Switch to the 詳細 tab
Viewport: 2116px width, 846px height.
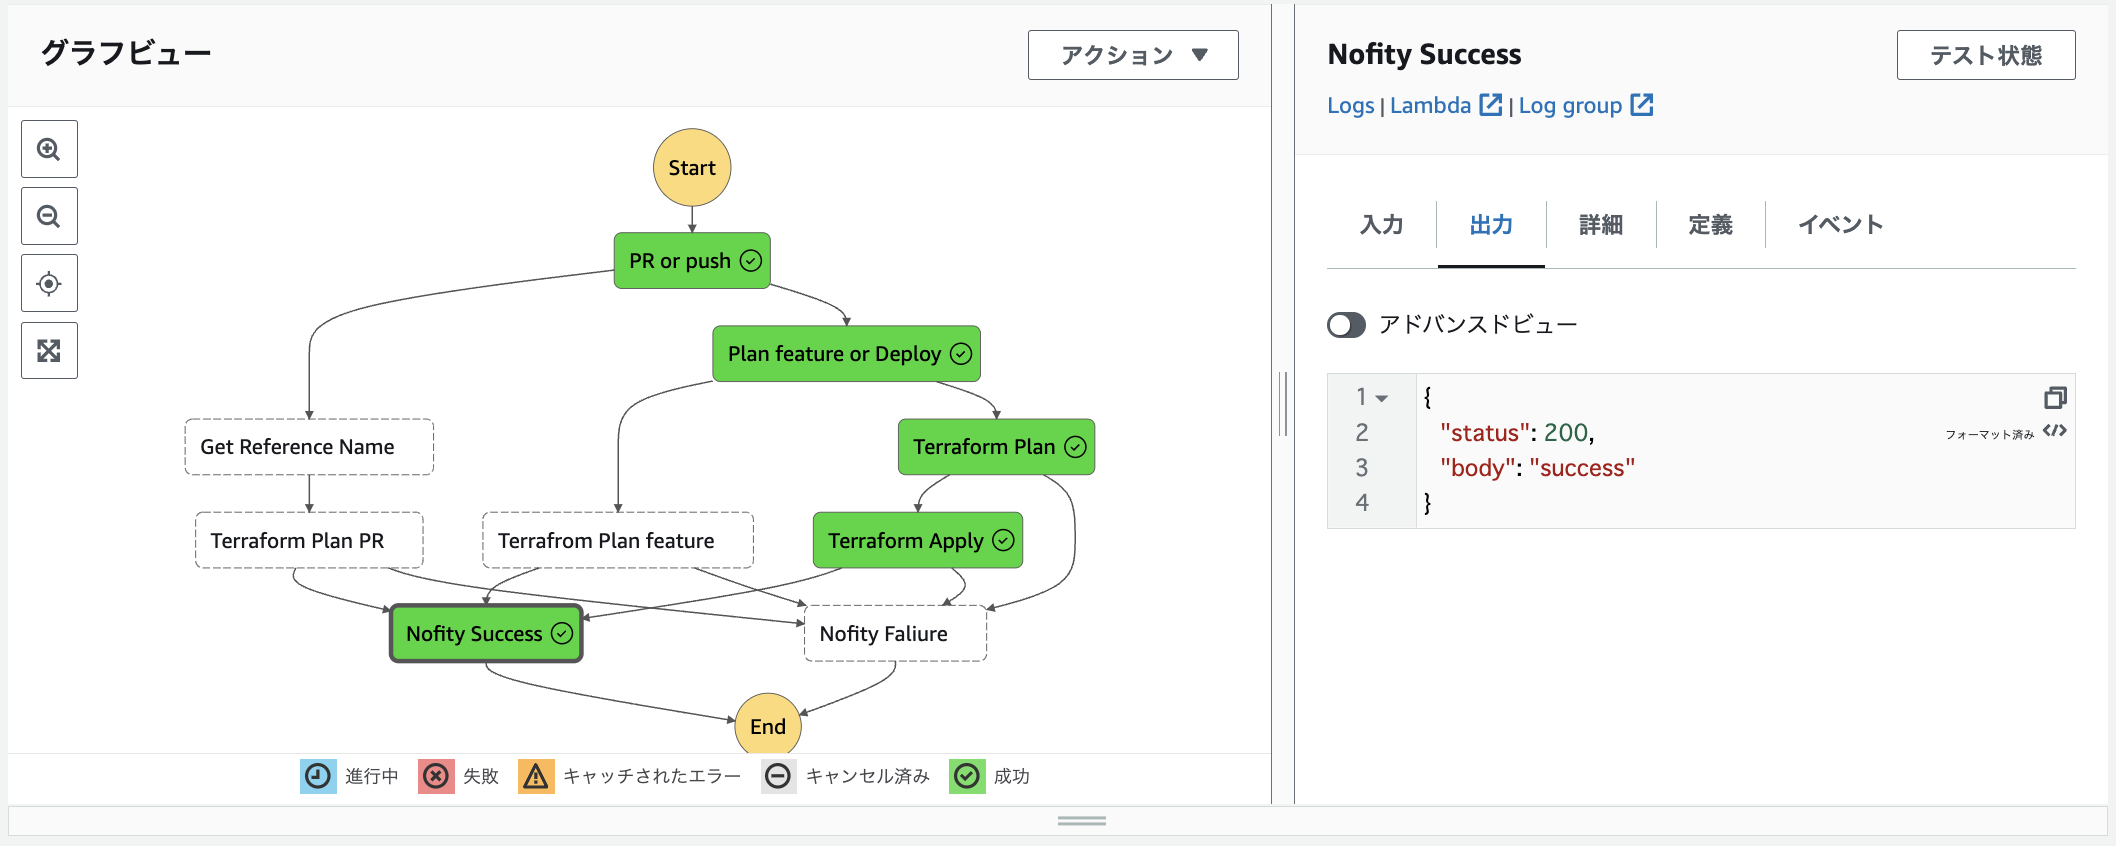(1600, 225)
